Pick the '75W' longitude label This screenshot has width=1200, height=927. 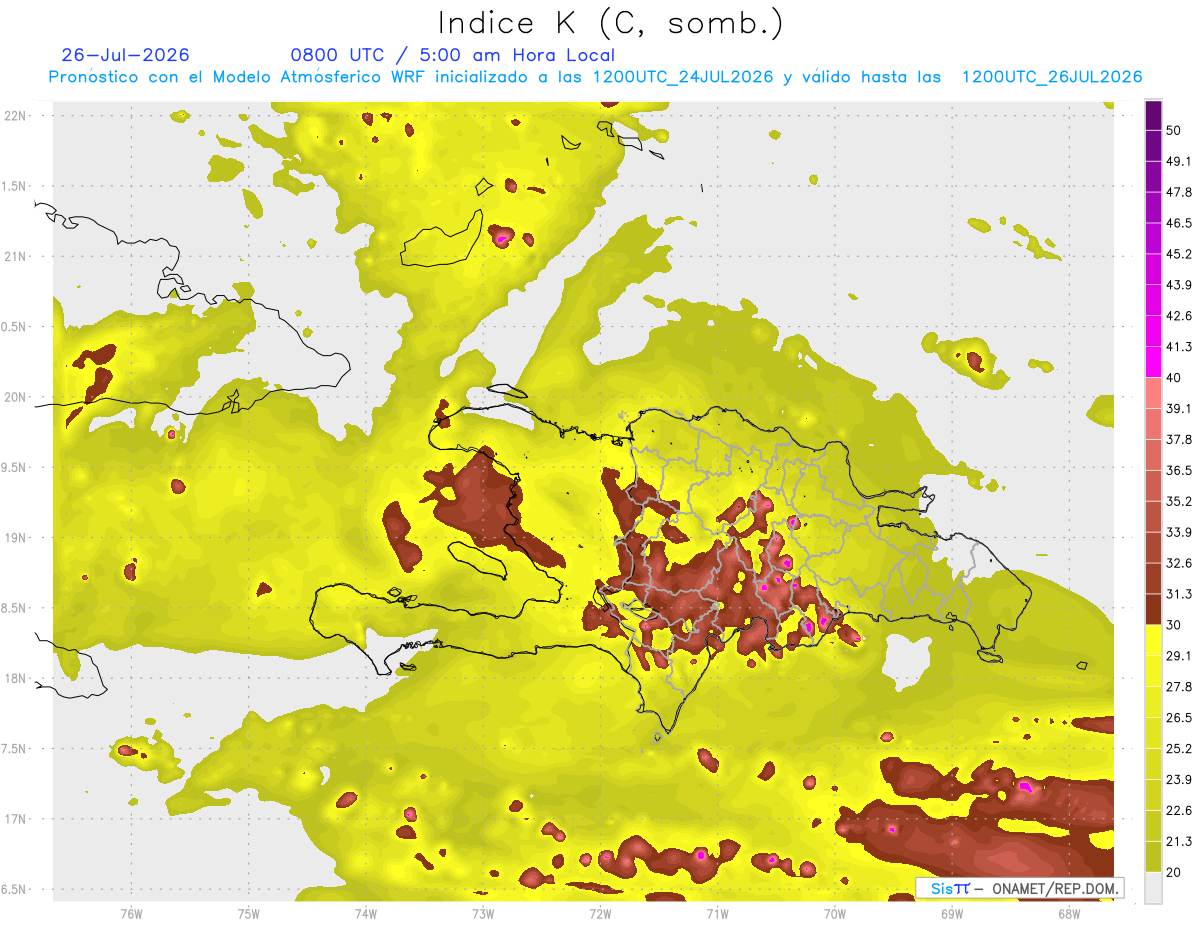click(x=249, y=913)
